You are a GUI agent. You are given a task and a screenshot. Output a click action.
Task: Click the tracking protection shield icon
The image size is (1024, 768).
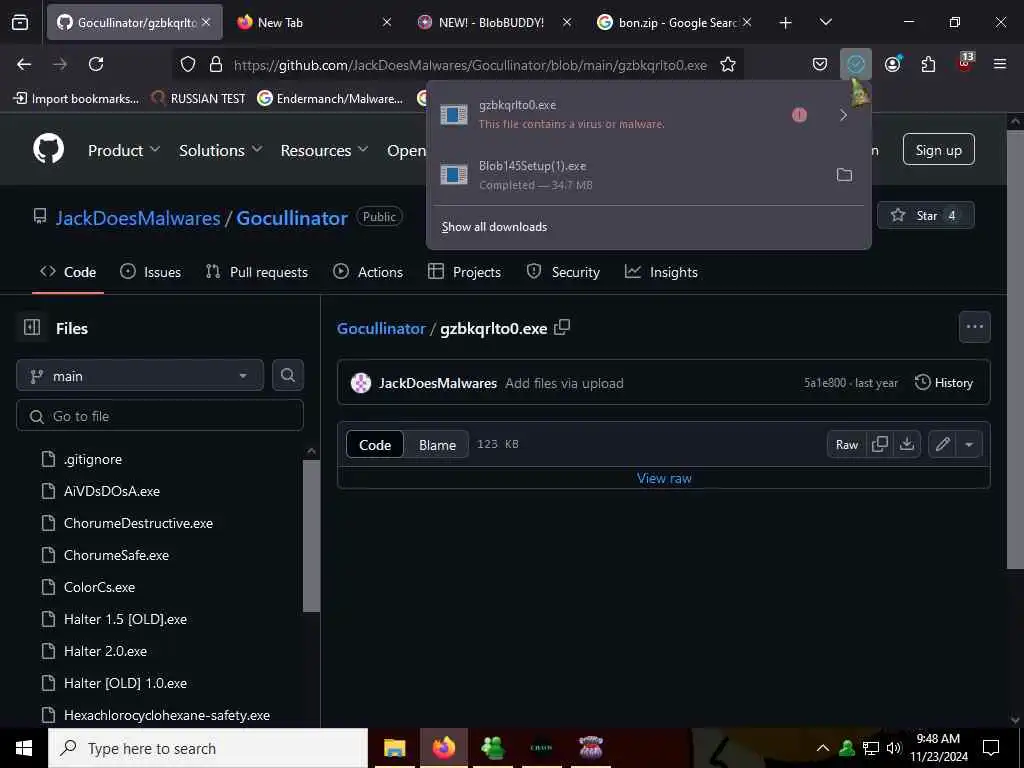(188, 65)
